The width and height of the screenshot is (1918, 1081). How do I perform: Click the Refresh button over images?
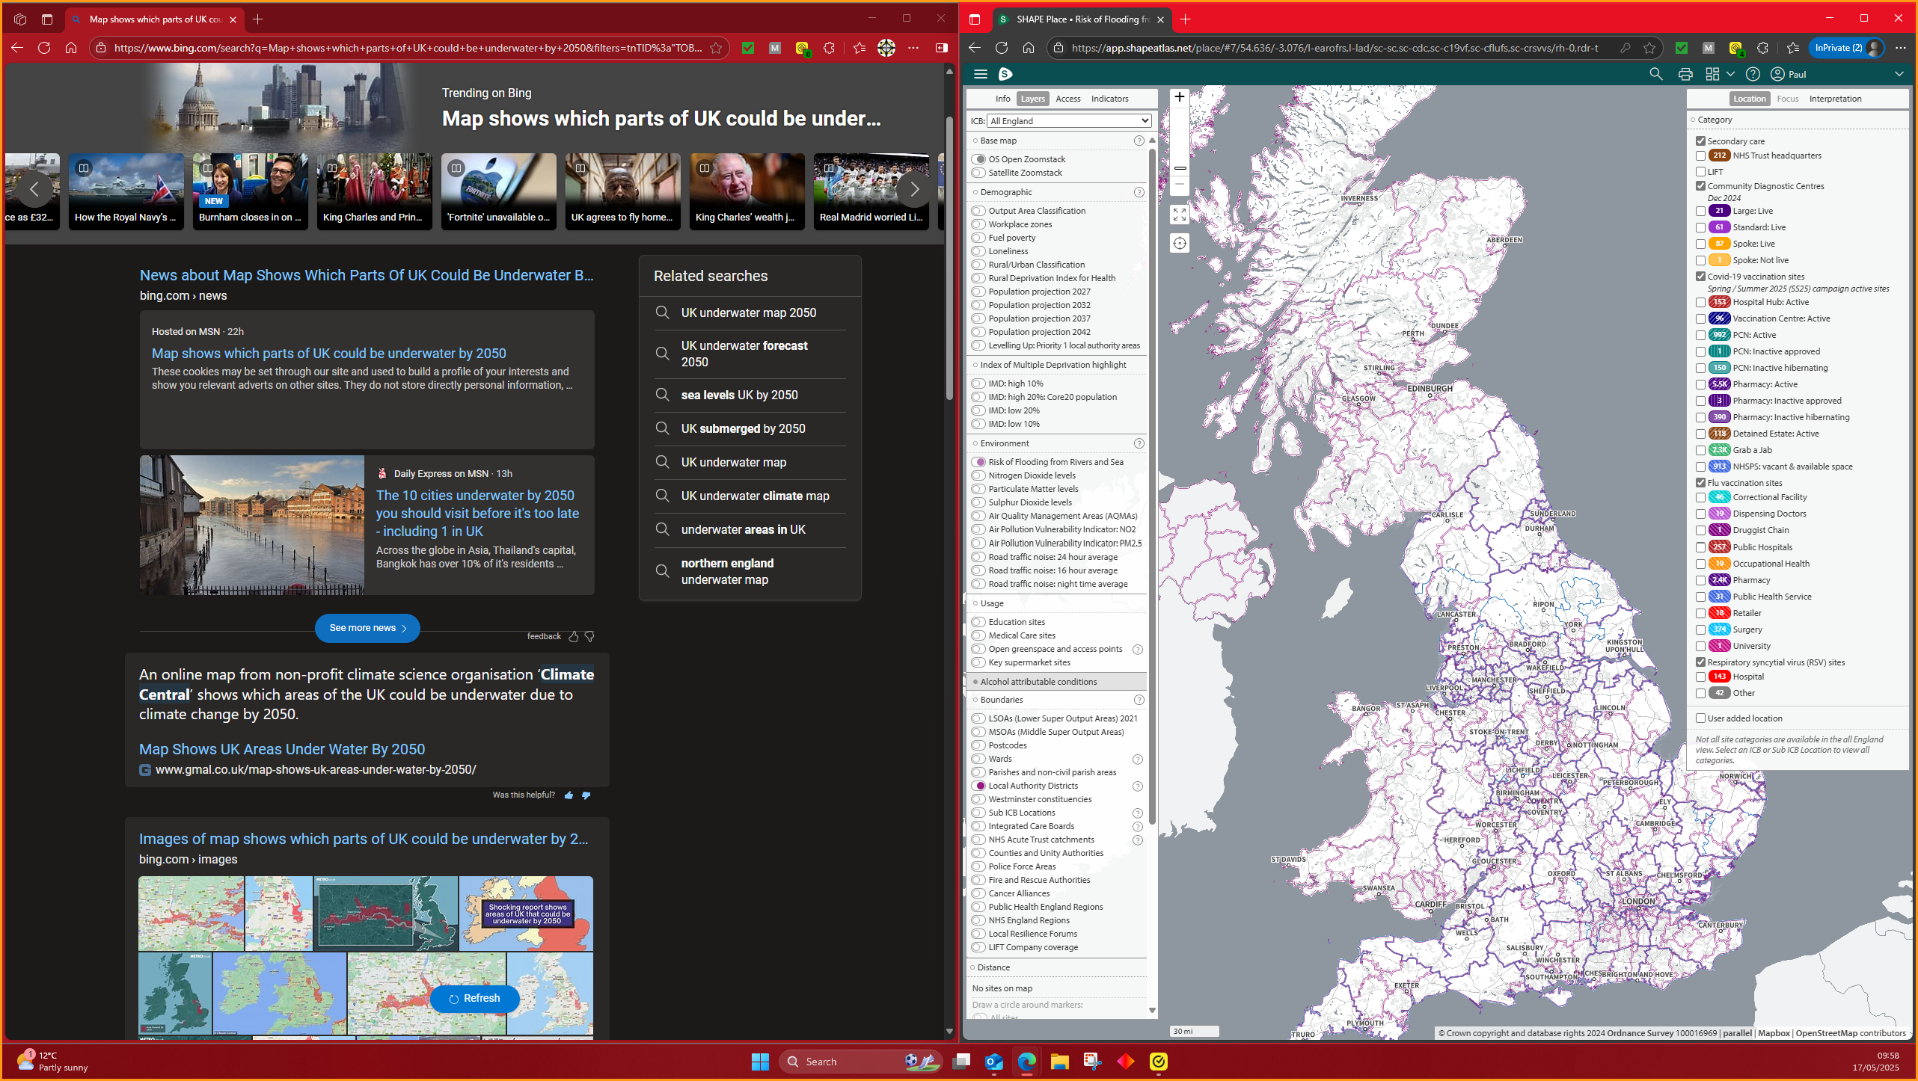[x=474, y=998]
